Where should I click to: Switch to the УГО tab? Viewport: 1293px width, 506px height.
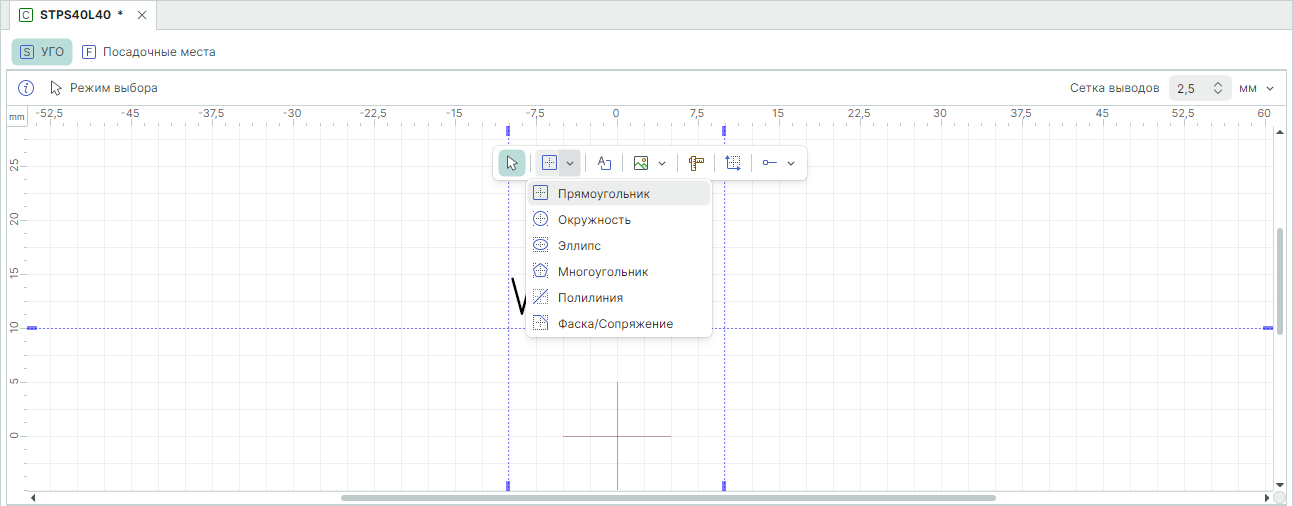[x=42, y=52]
